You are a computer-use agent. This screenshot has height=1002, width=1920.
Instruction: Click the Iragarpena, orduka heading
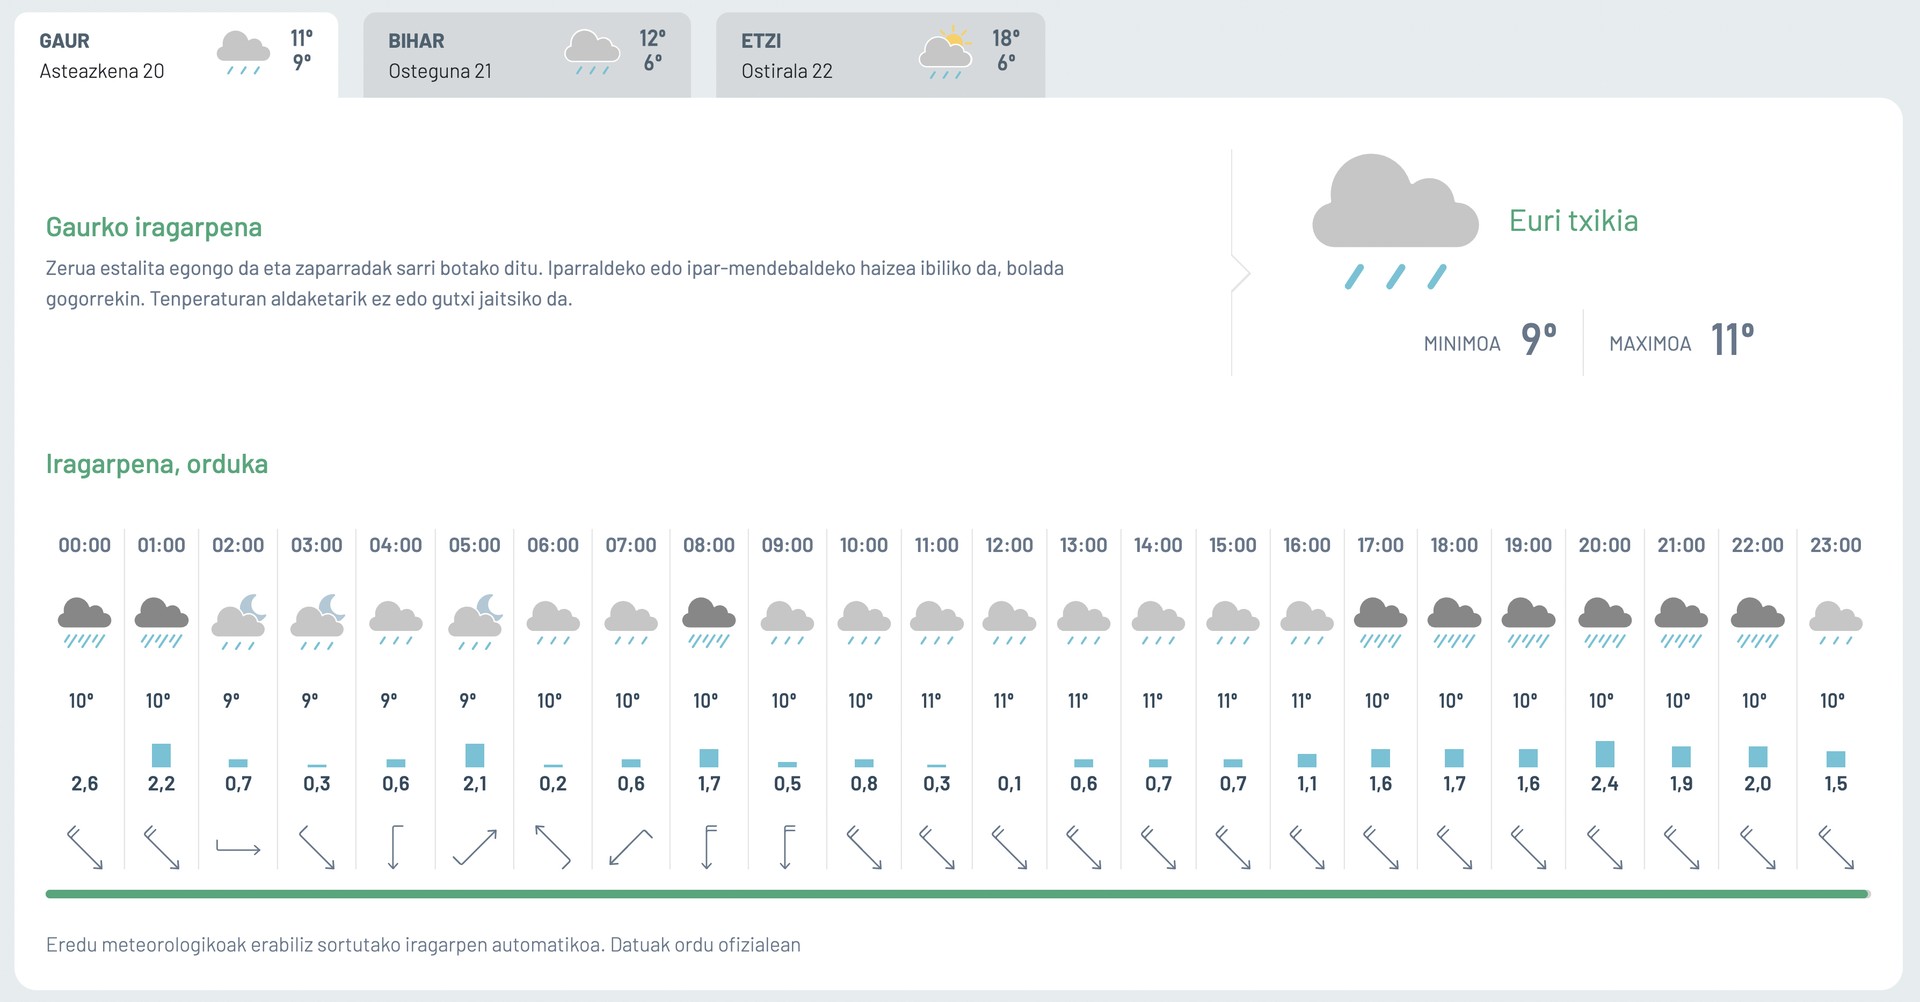pyautogui.click(x=157, y=464)
